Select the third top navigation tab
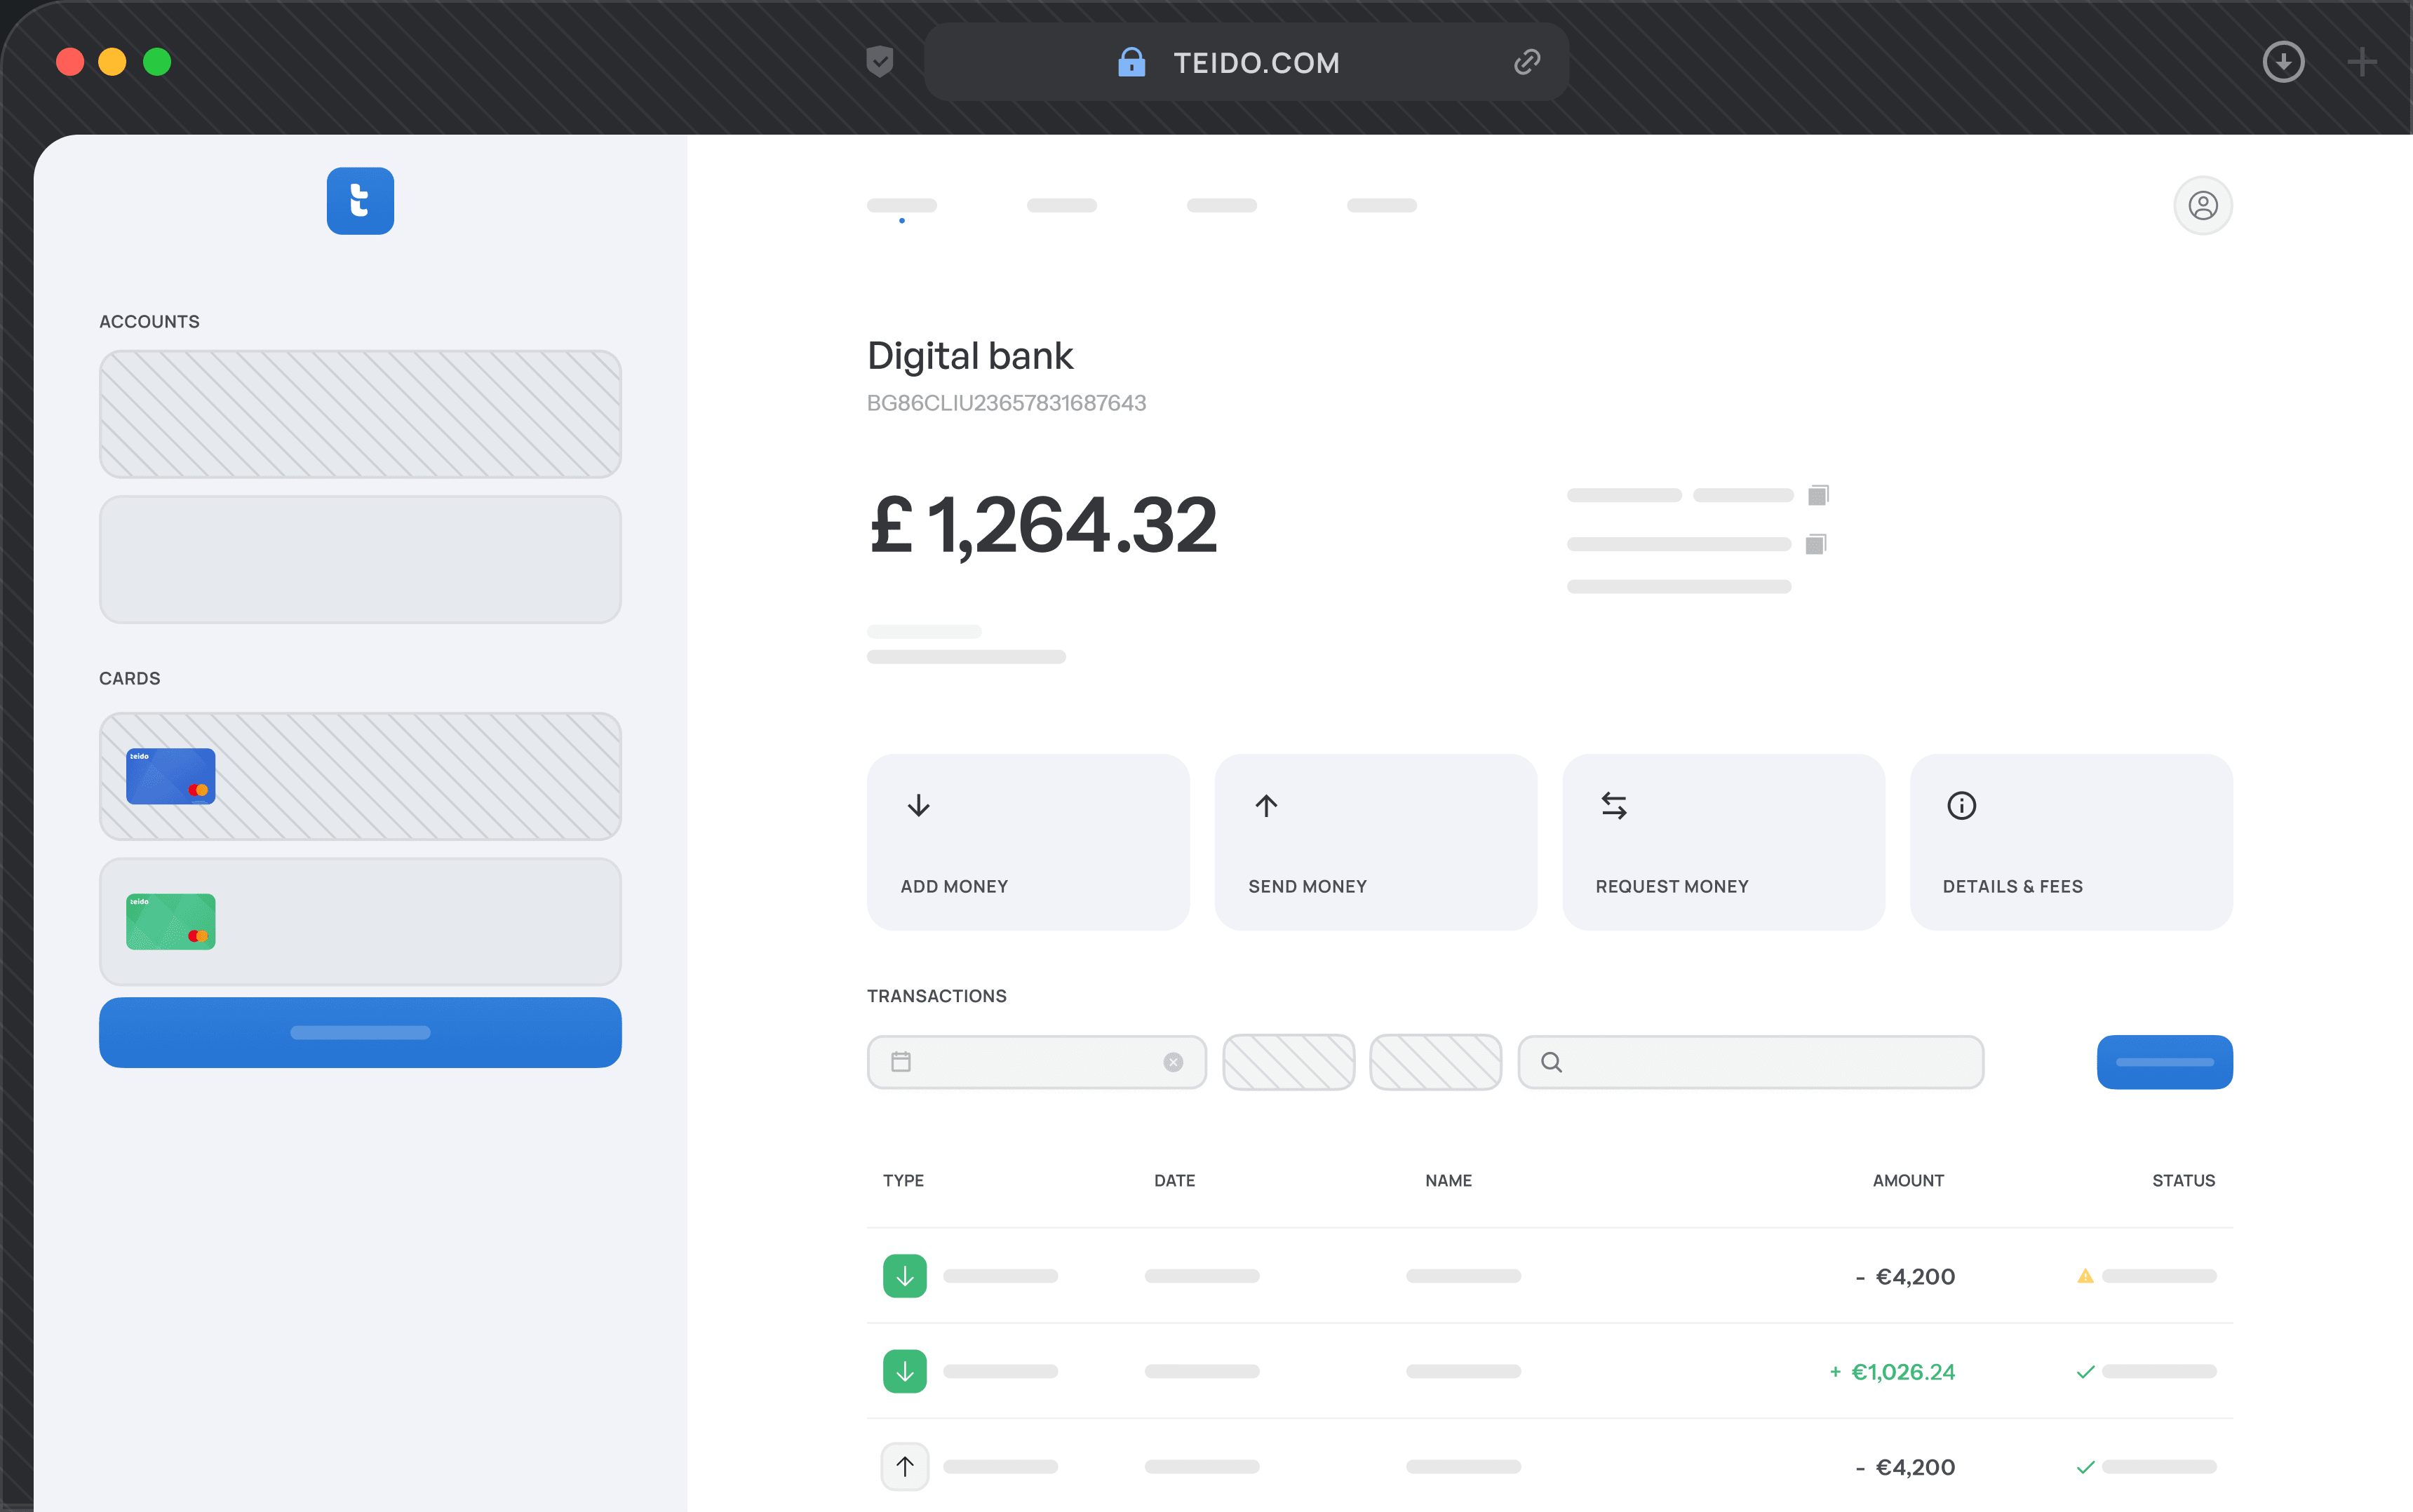The height and width of the screenshot is (1512, 2413). [1222, 206]
